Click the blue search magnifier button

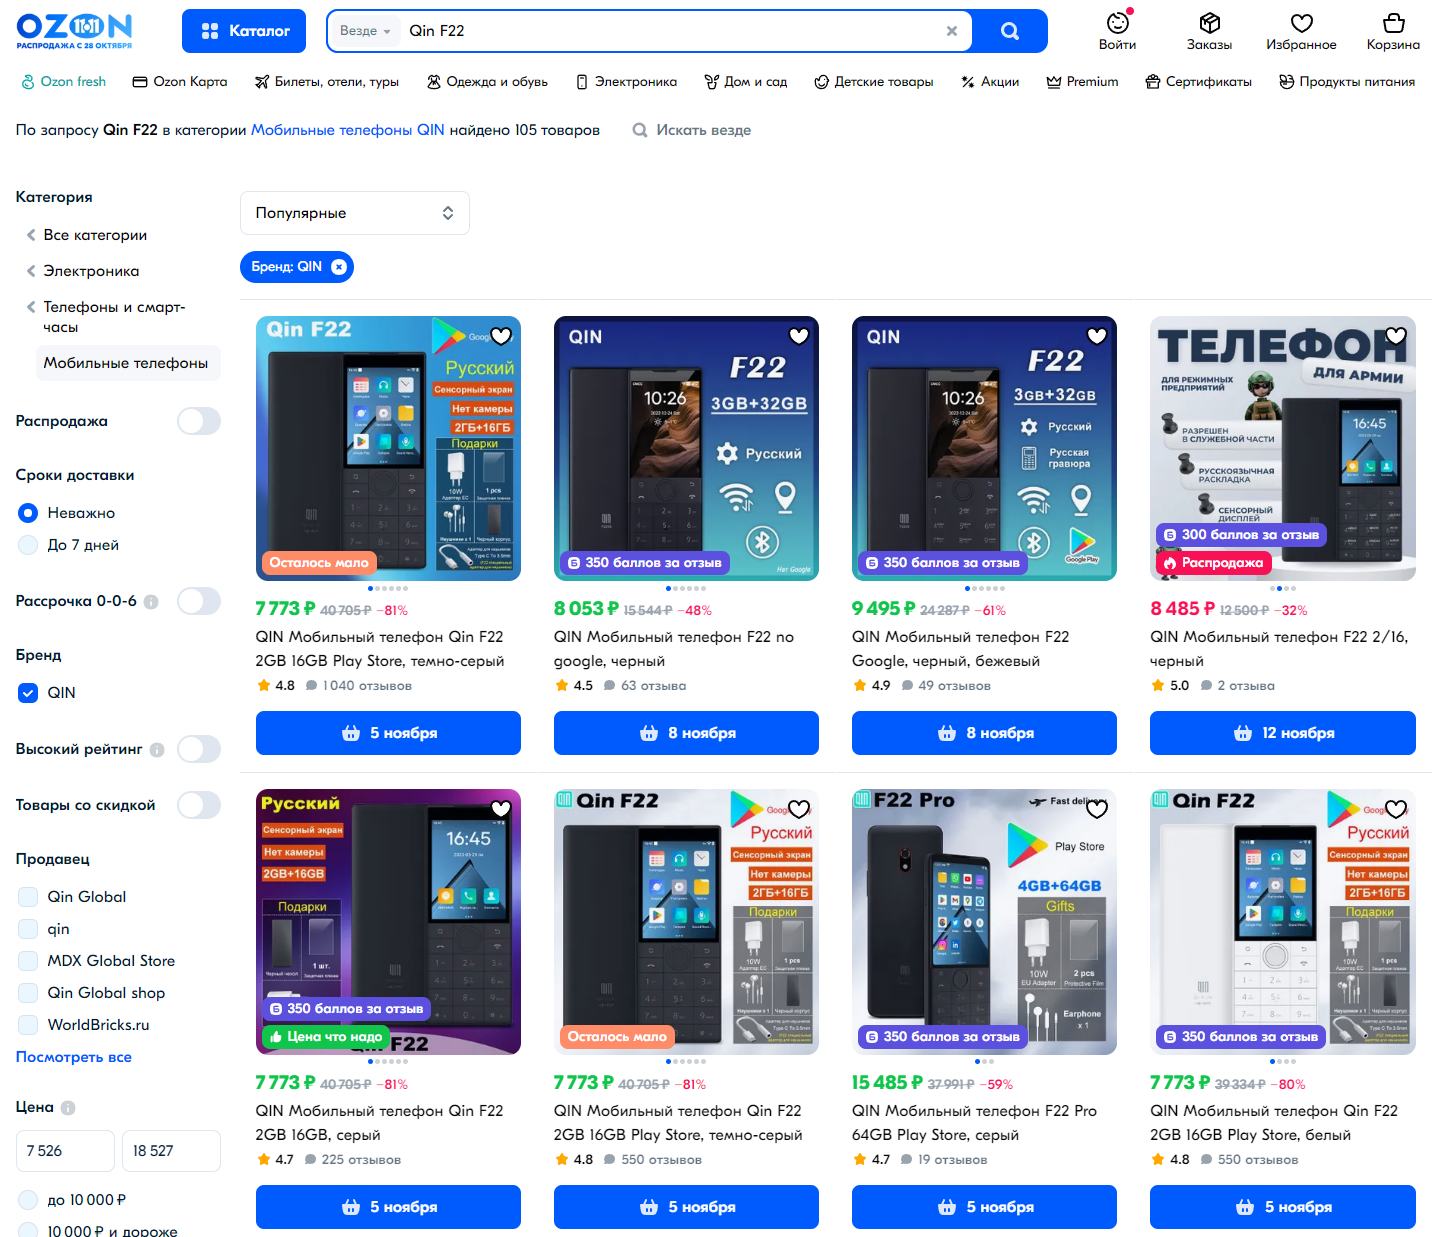click(x=1010, y=31)
